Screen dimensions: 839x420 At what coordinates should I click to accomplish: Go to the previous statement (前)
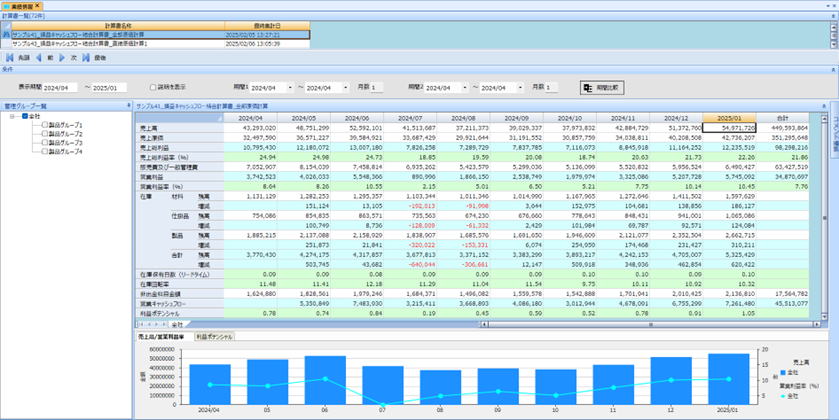pos(43,58)
